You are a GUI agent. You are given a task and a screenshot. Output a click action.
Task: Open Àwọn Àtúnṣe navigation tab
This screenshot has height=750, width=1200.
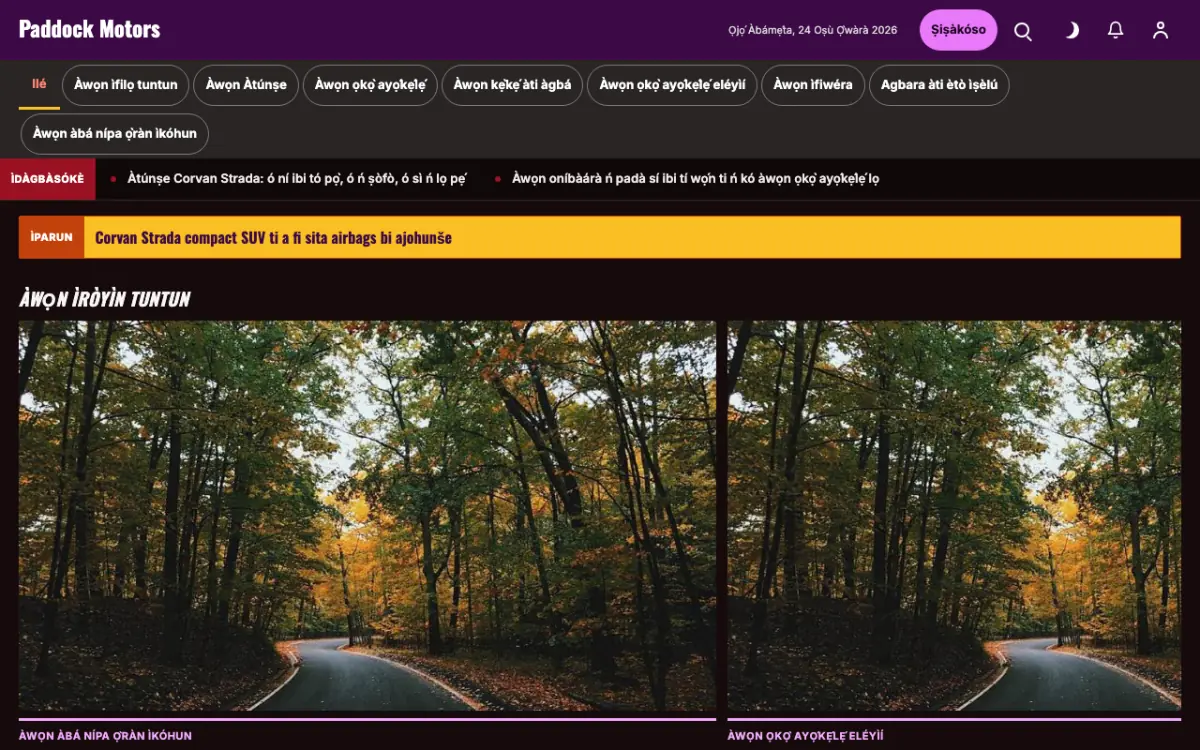point(246,85)
